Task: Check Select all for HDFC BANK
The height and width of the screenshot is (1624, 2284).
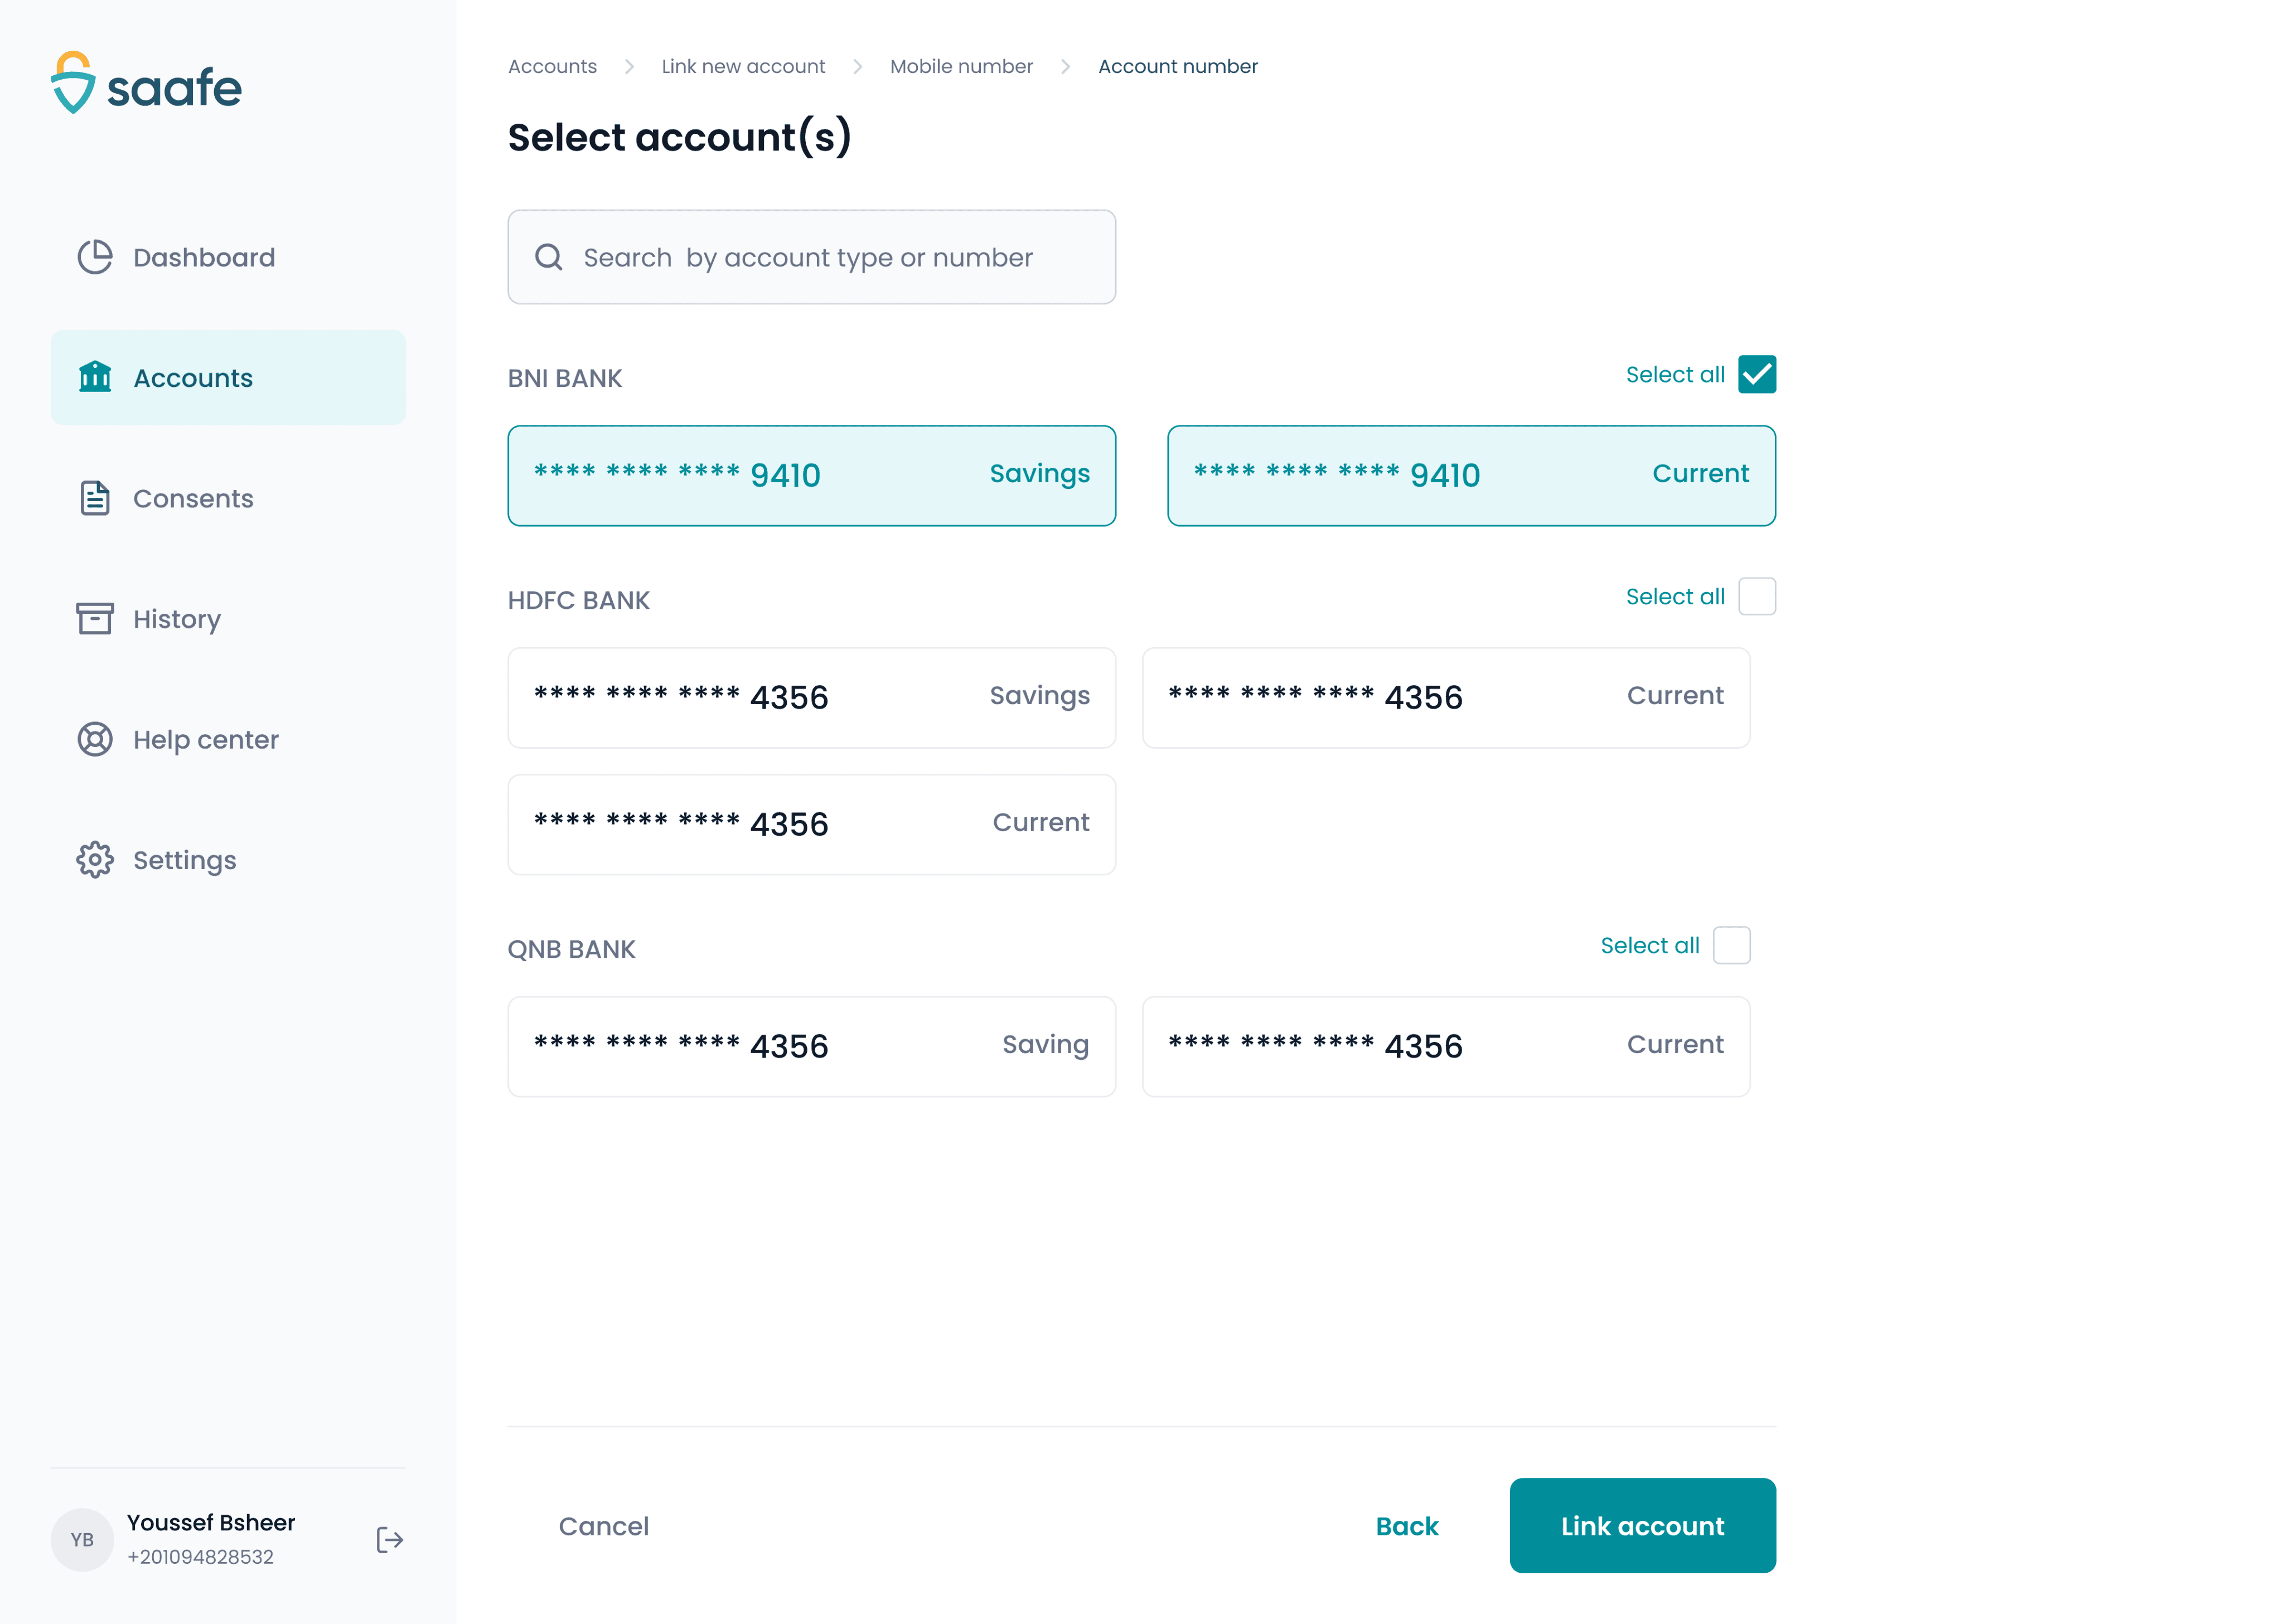Action: pos(1757,597)
